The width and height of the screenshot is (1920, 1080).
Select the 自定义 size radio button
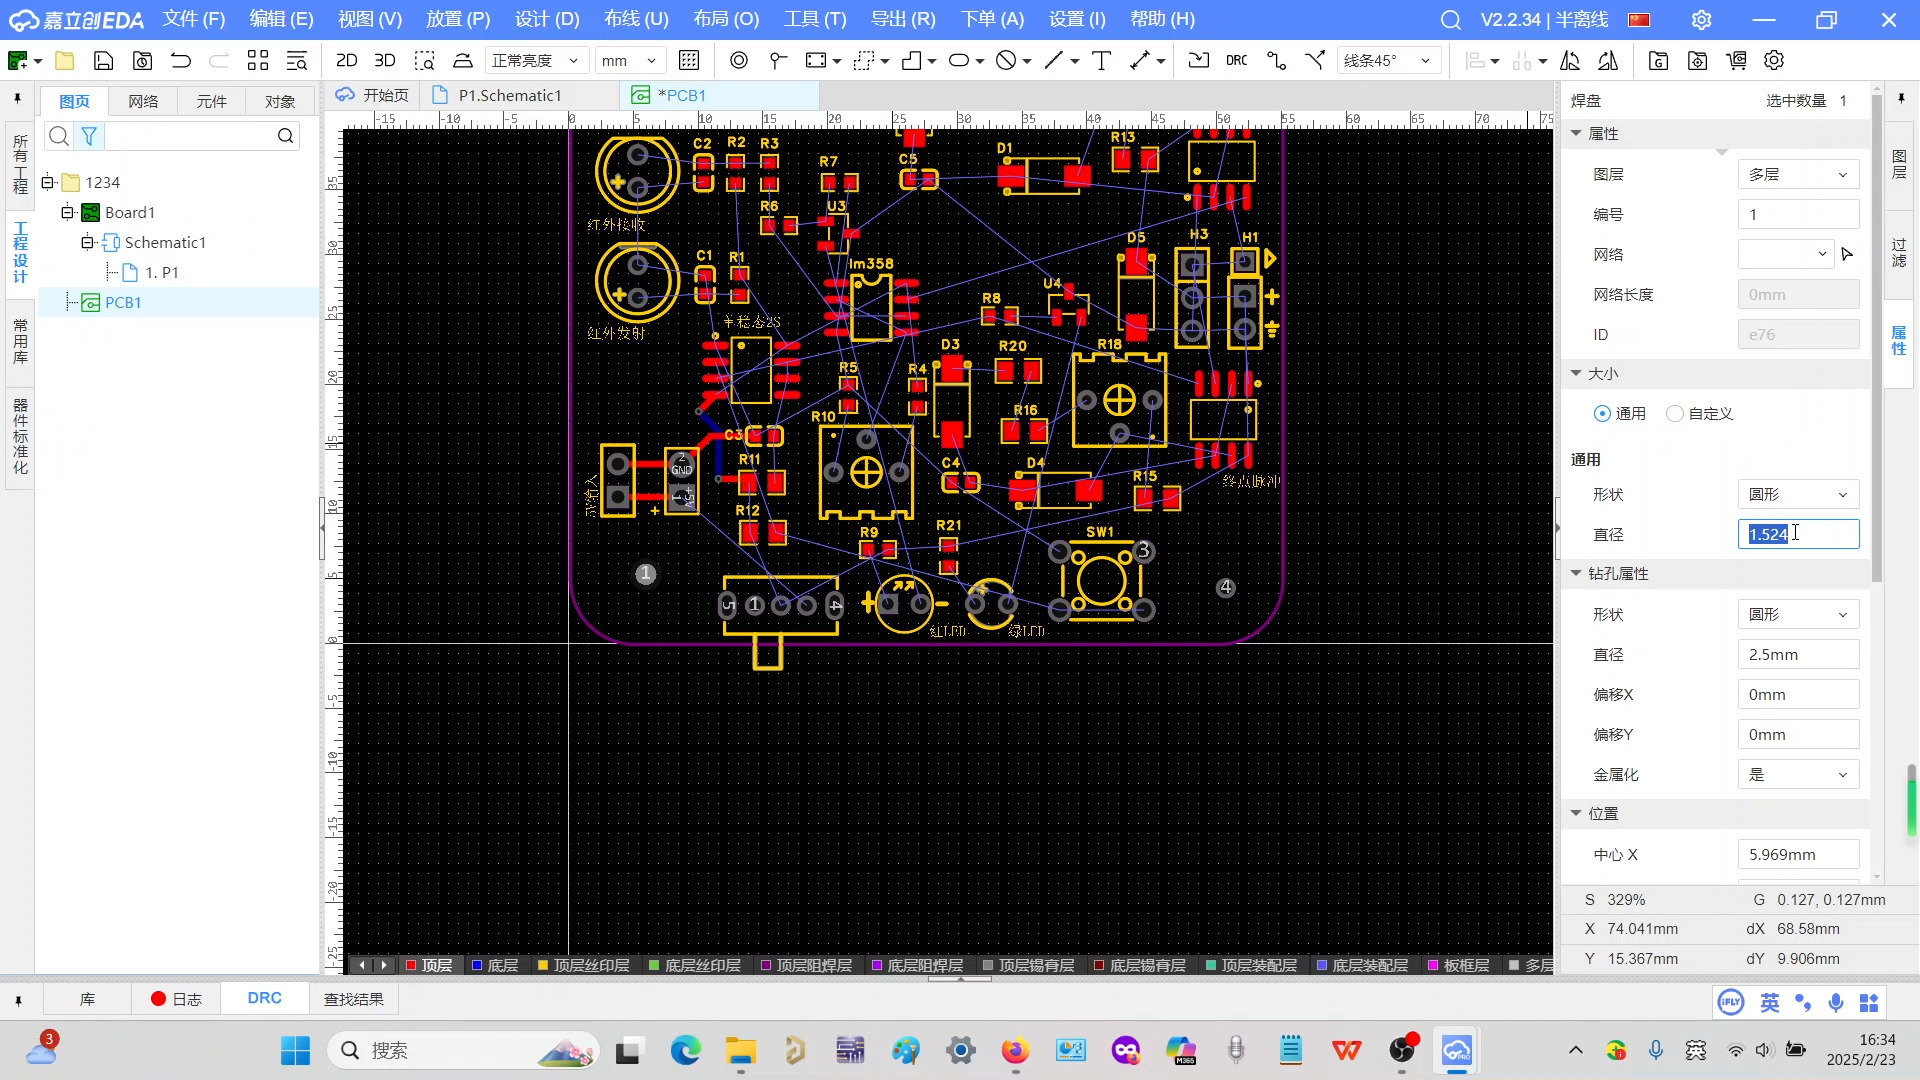1675,414
